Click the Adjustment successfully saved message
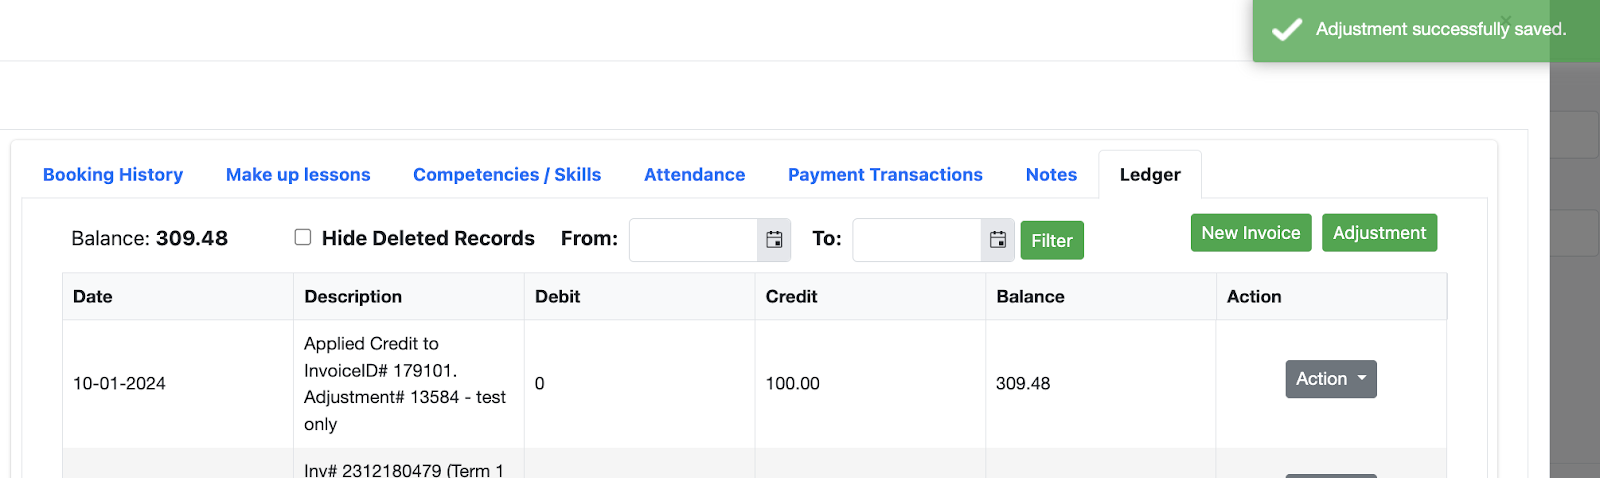The height and width of the screenshot is (478, 1600). (x=1440, y=30)
